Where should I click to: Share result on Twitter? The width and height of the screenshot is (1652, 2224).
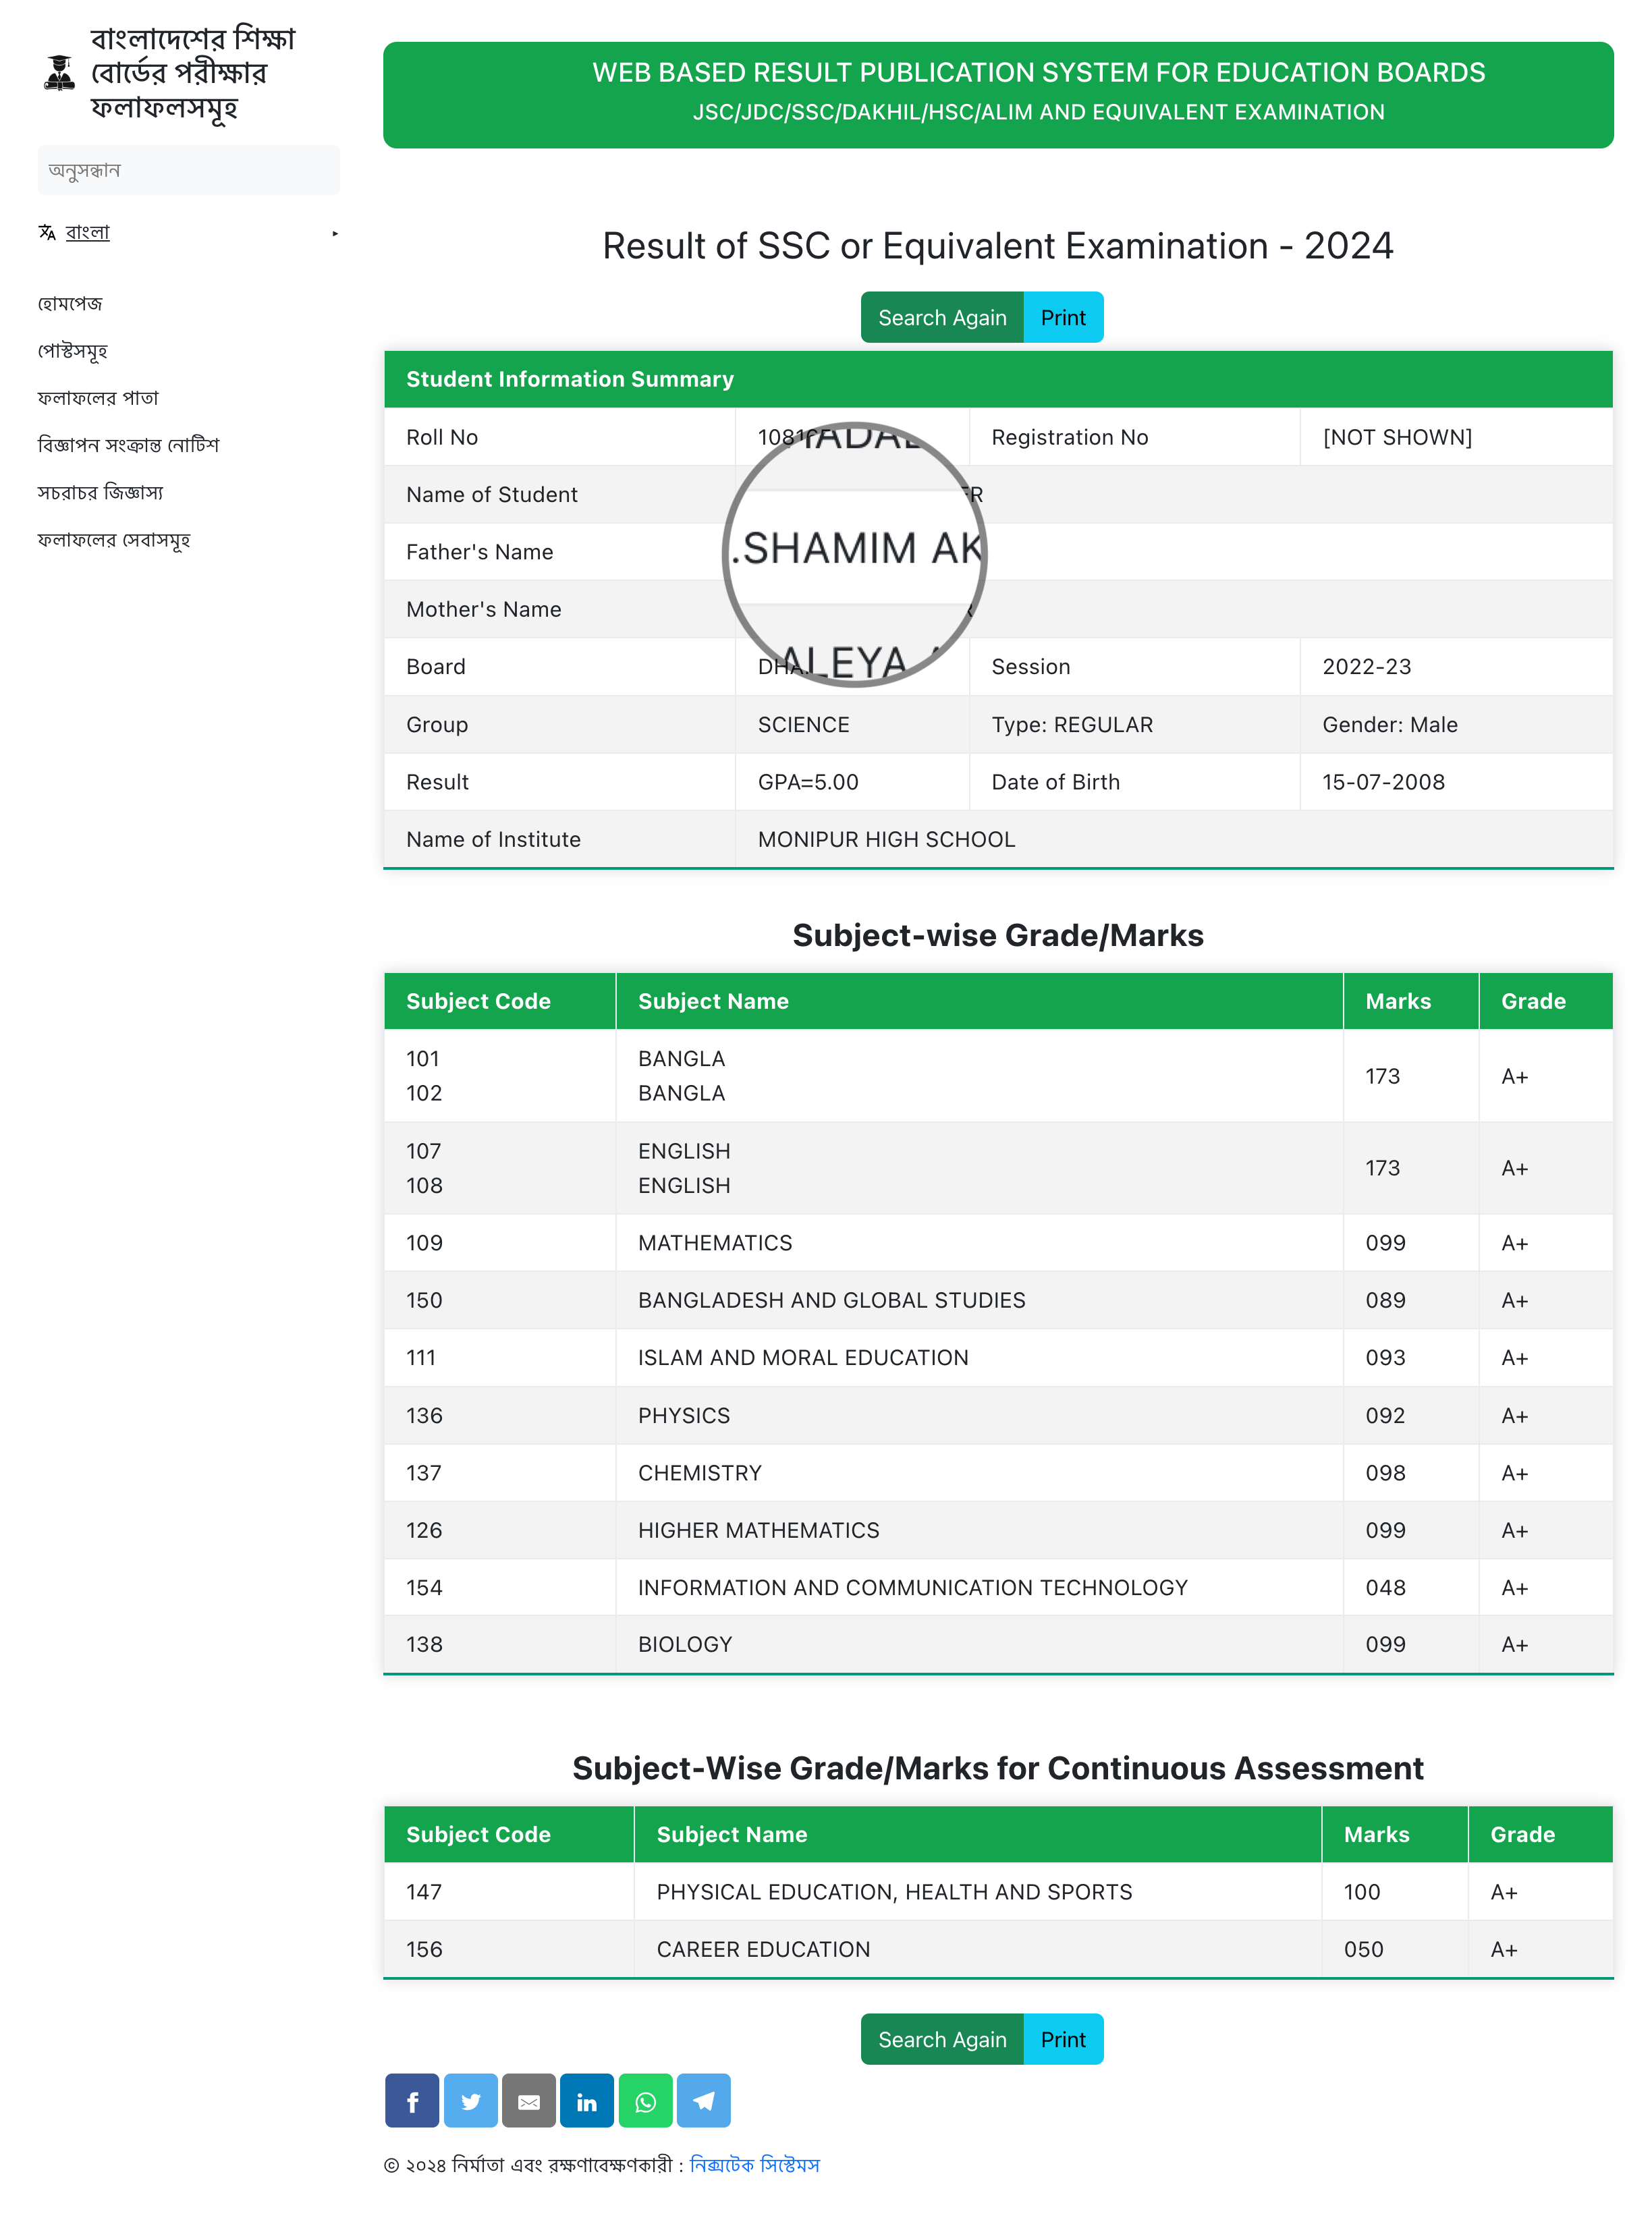(470, 2101)
